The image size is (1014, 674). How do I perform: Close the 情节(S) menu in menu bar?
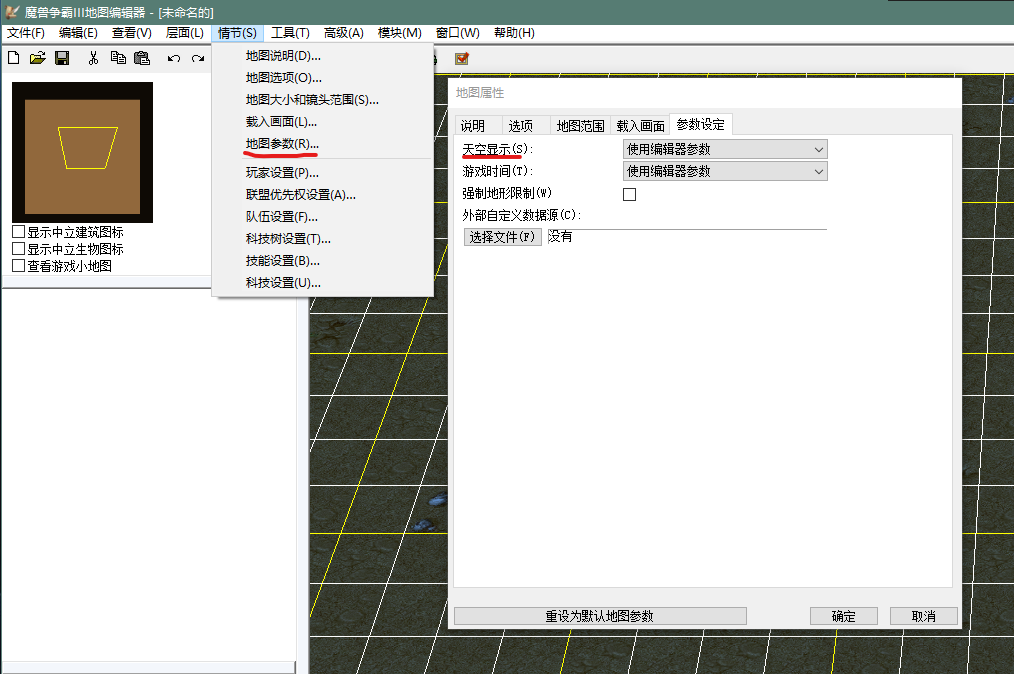pos(237,33)
